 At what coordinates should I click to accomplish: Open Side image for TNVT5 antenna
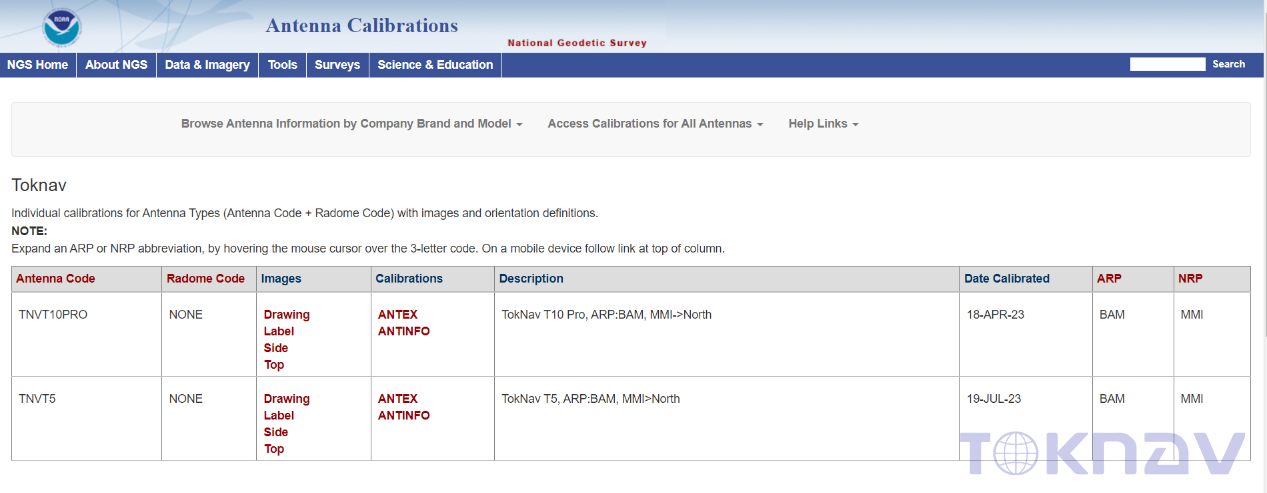click(276, 432)
